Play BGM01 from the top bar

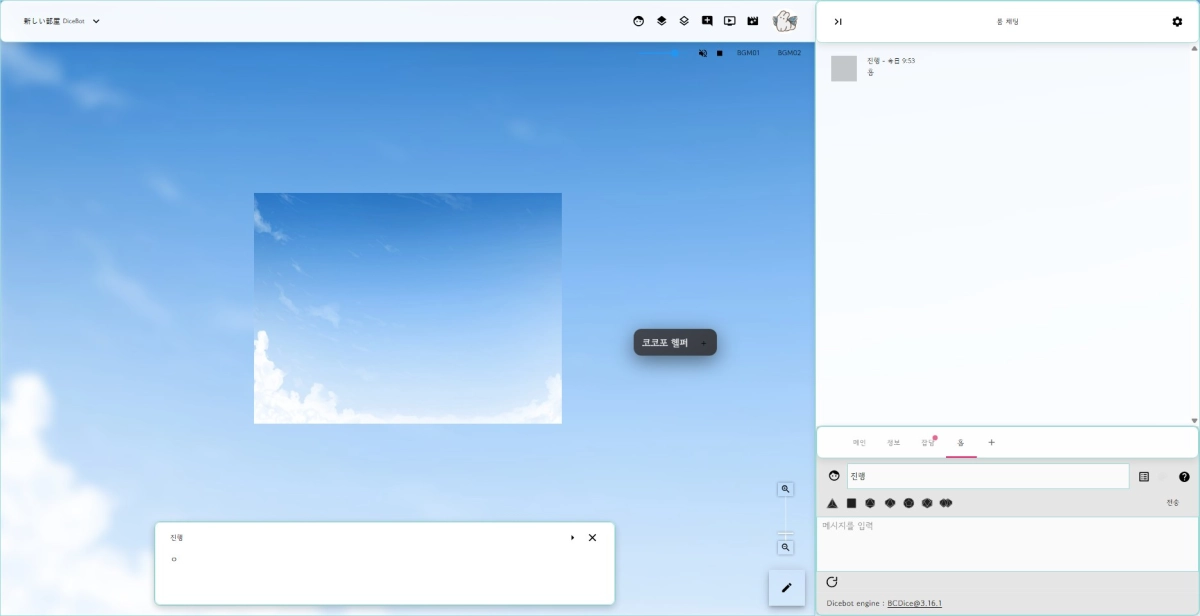click(747, 52)
